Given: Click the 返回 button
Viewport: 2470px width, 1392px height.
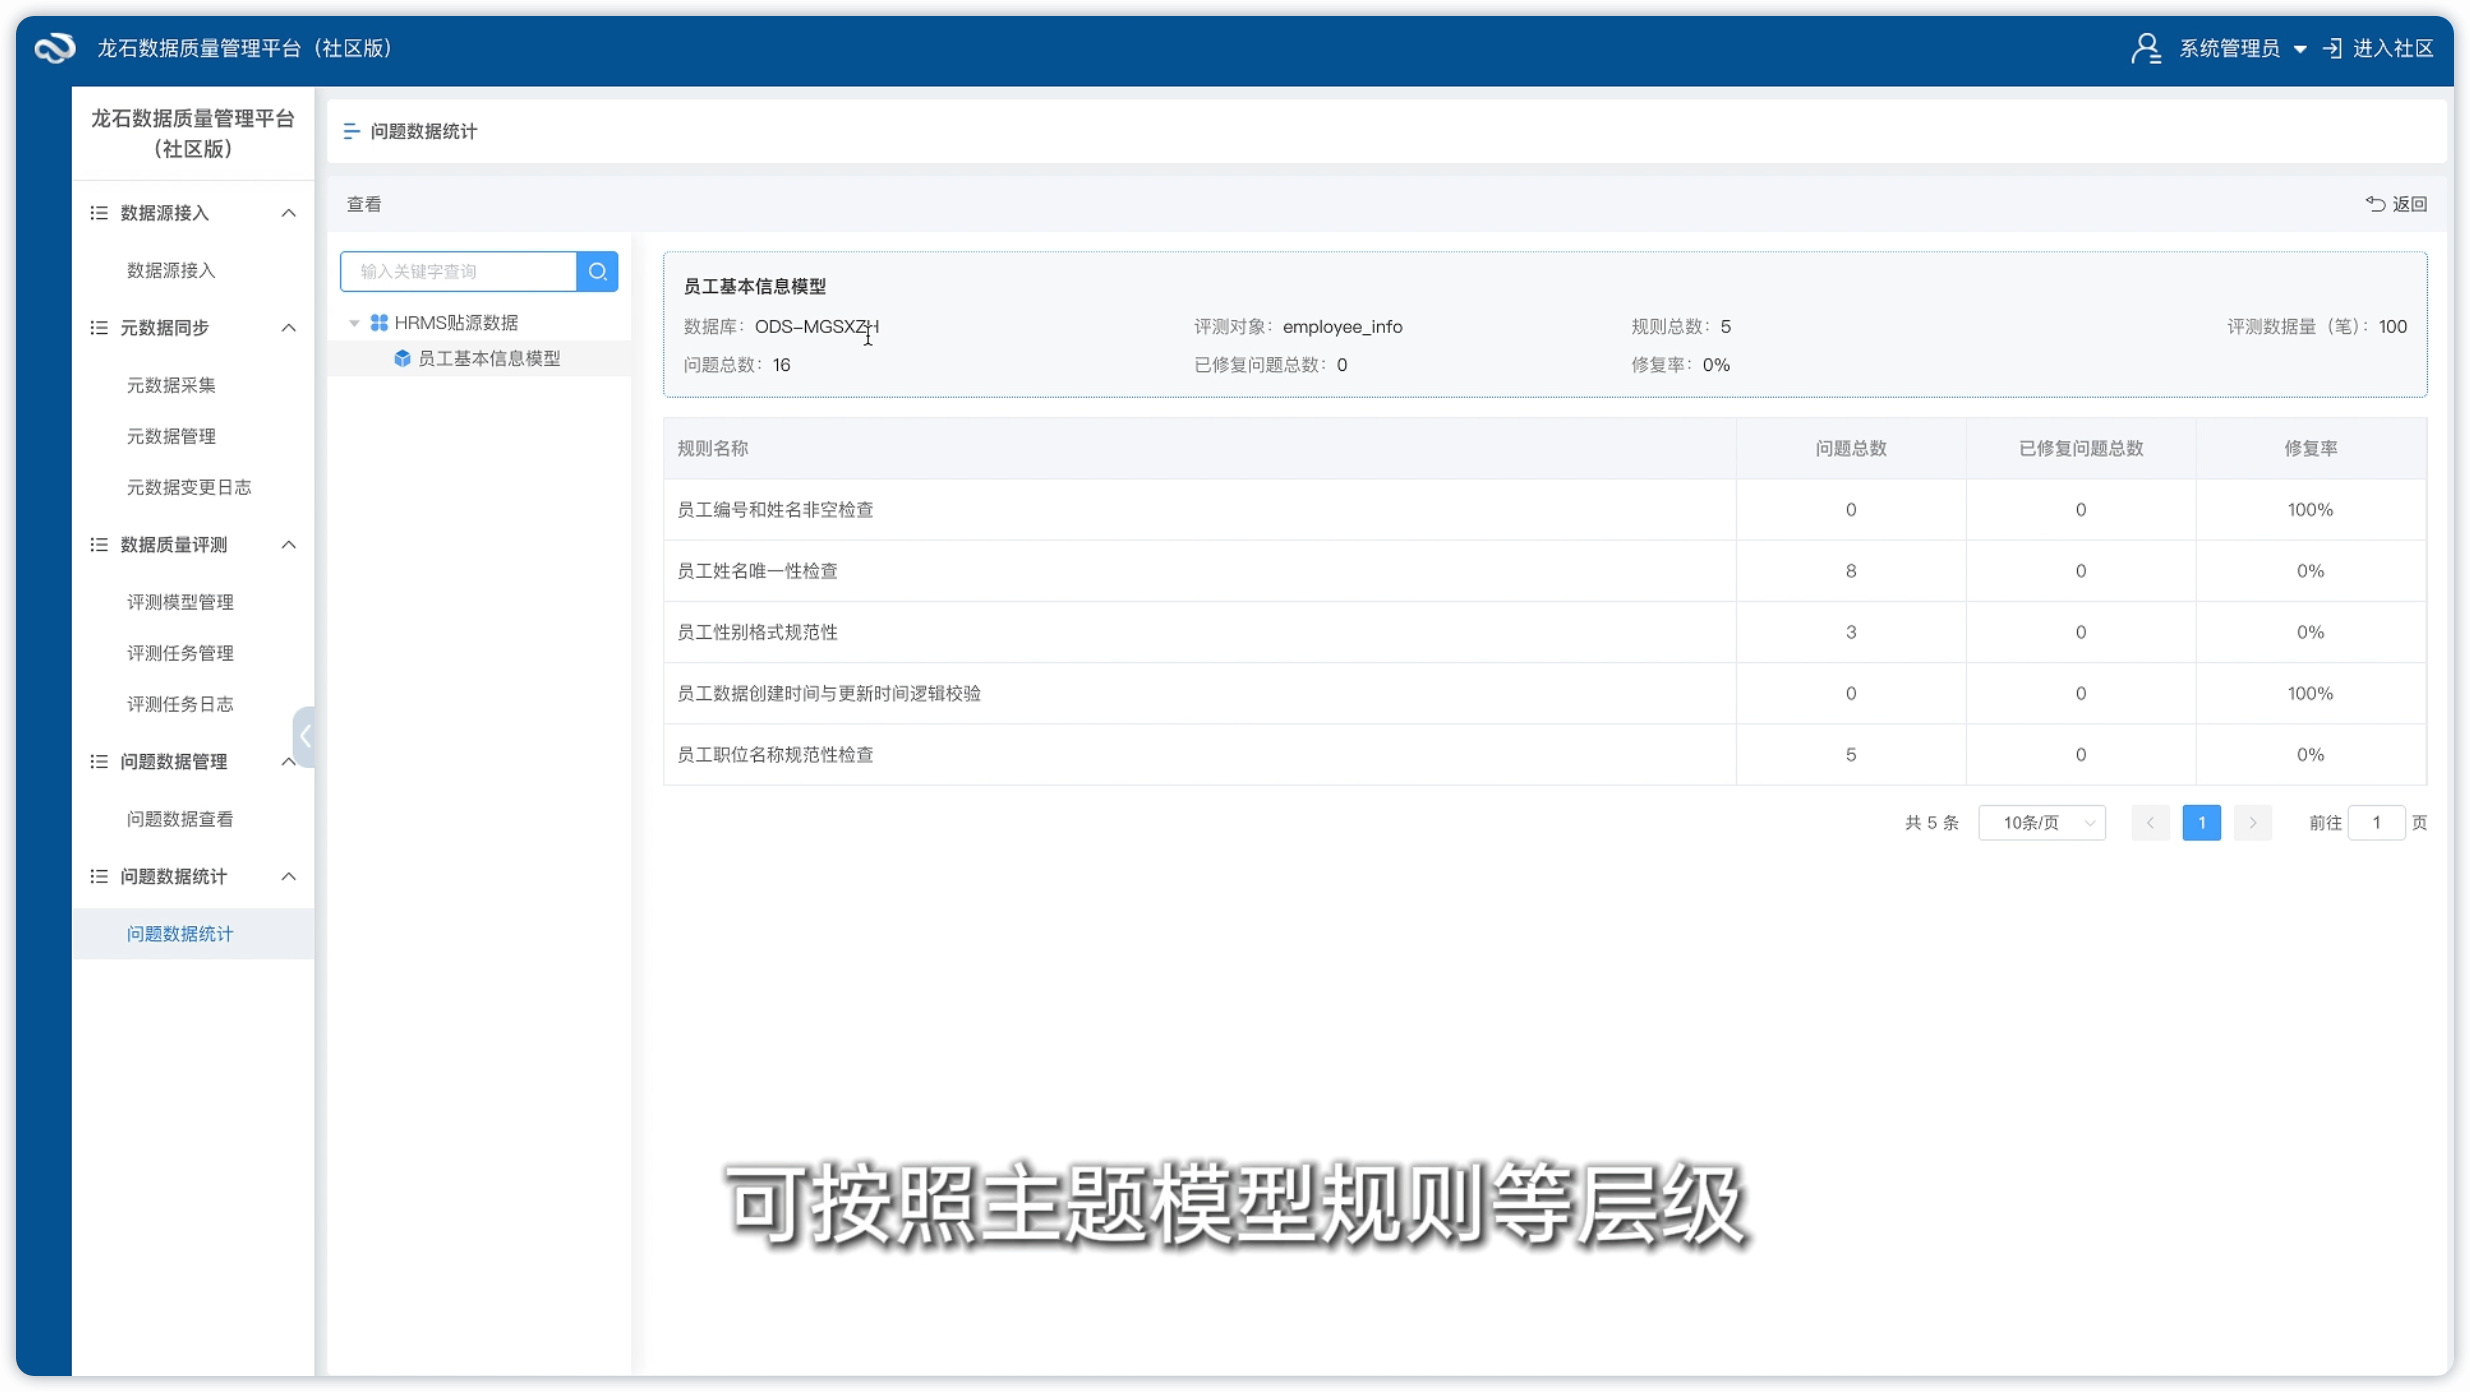Looking at the screenshot, I should pyautogui.click(x=2396, y=204).
